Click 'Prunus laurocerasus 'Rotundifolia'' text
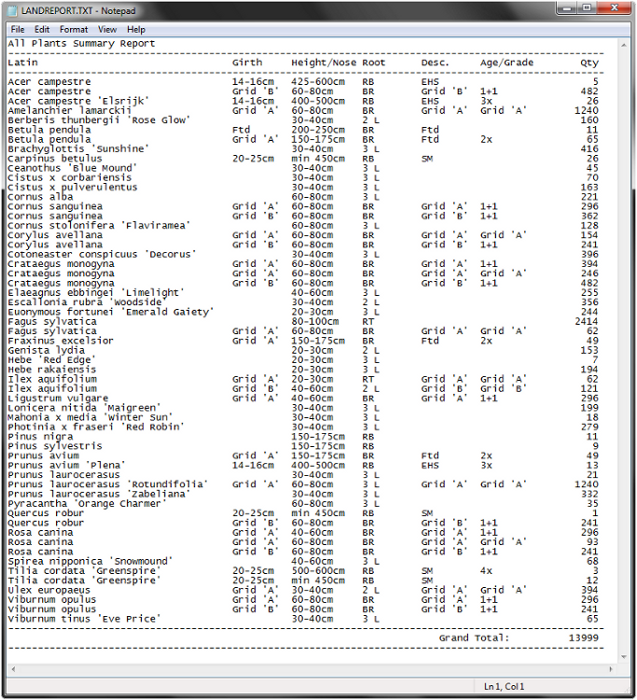The height and width of the screenshot is (700, 637). (108, 484)
